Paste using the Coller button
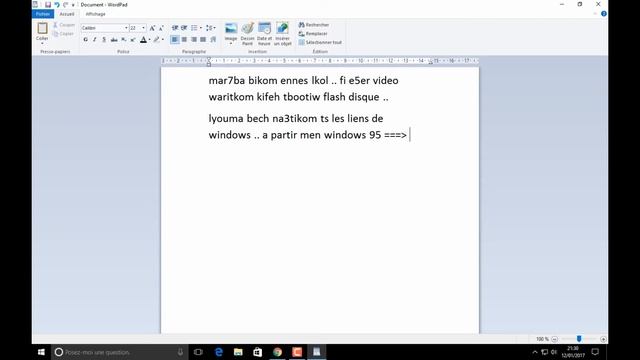 42,31
